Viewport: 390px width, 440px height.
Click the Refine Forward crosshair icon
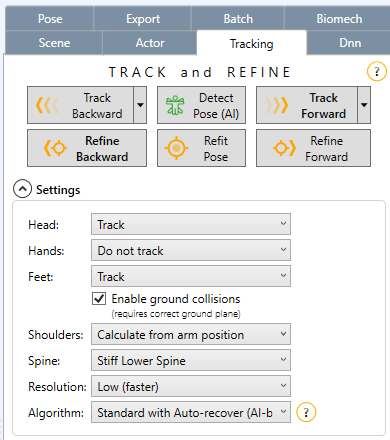[x=284, y=148]
